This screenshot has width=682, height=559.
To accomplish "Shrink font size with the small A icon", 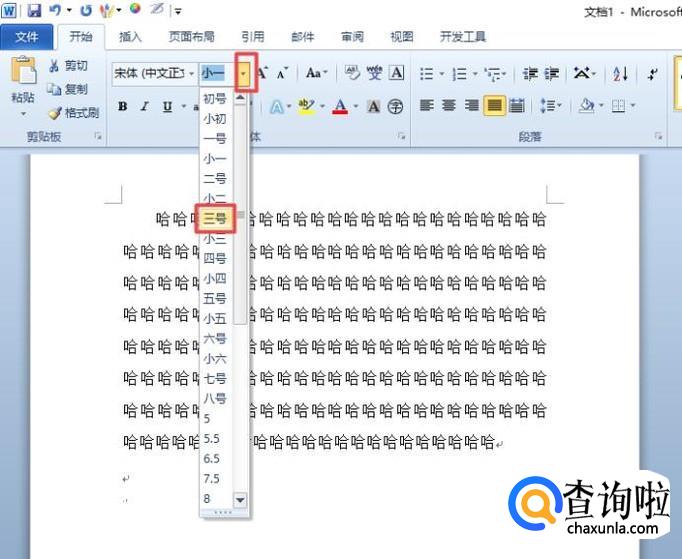I will (x=282, y=74).
